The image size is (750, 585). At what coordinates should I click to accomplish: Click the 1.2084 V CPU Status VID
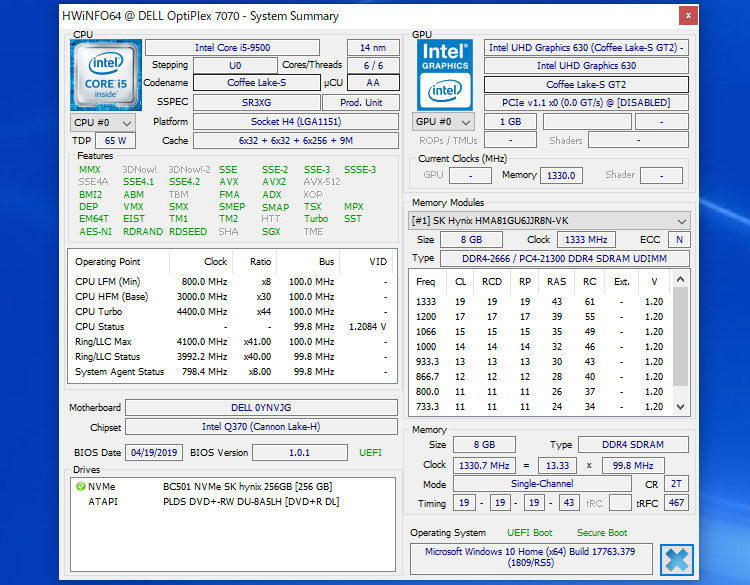point(367,327)
